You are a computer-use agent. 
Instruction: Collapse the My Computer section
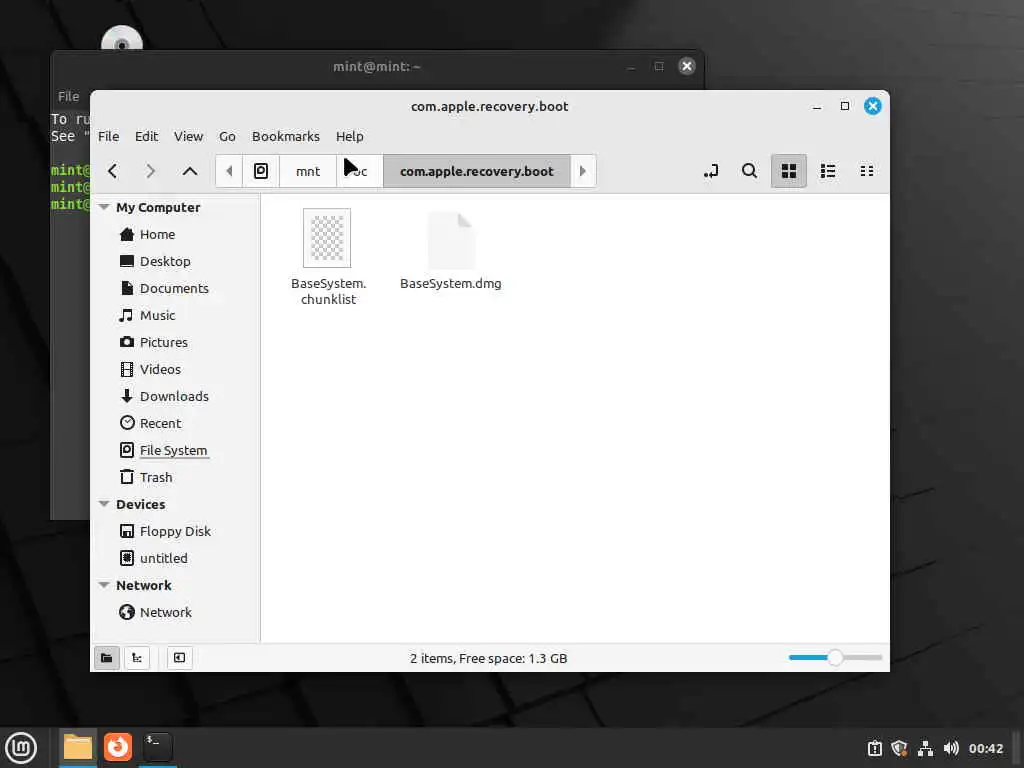(x=104, y=207)
